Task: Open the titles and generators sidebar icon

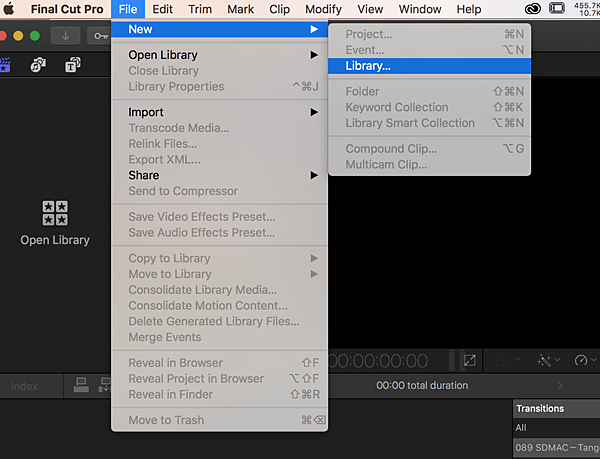Action: (x=73, y=65)
